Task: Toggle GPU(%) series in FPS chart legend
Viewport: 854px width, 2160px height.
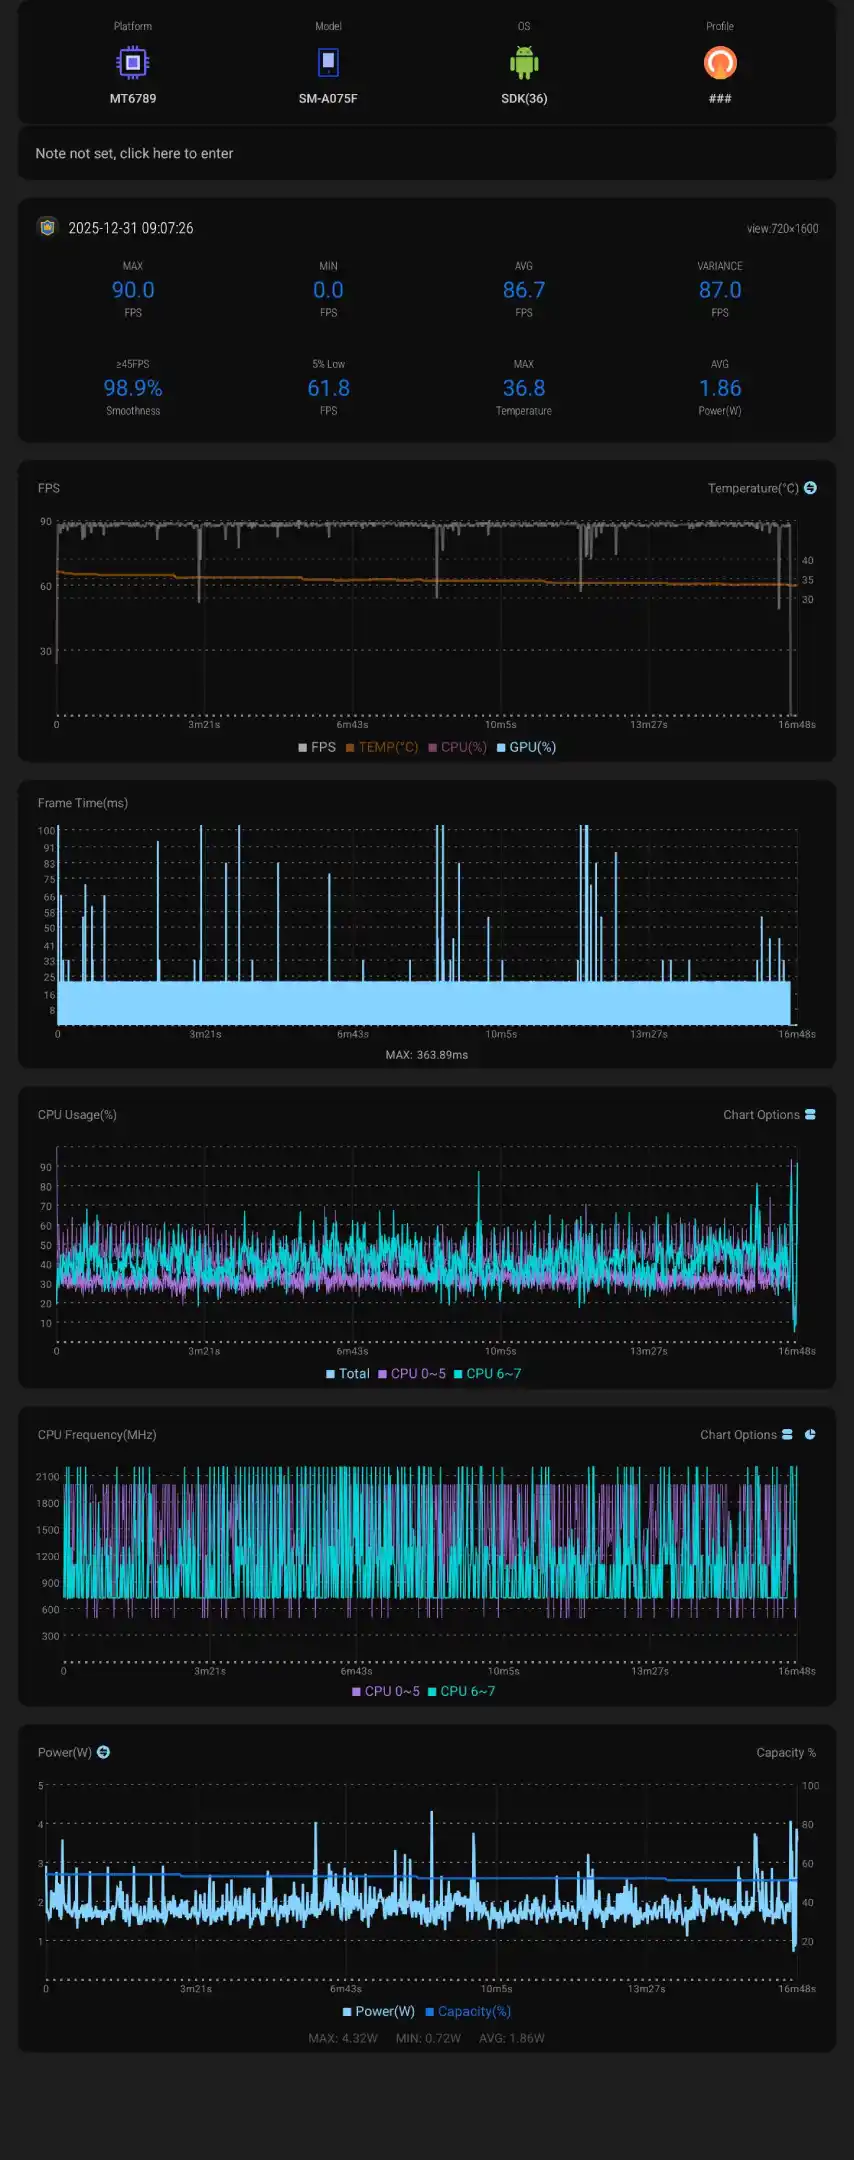Action: 526,747
